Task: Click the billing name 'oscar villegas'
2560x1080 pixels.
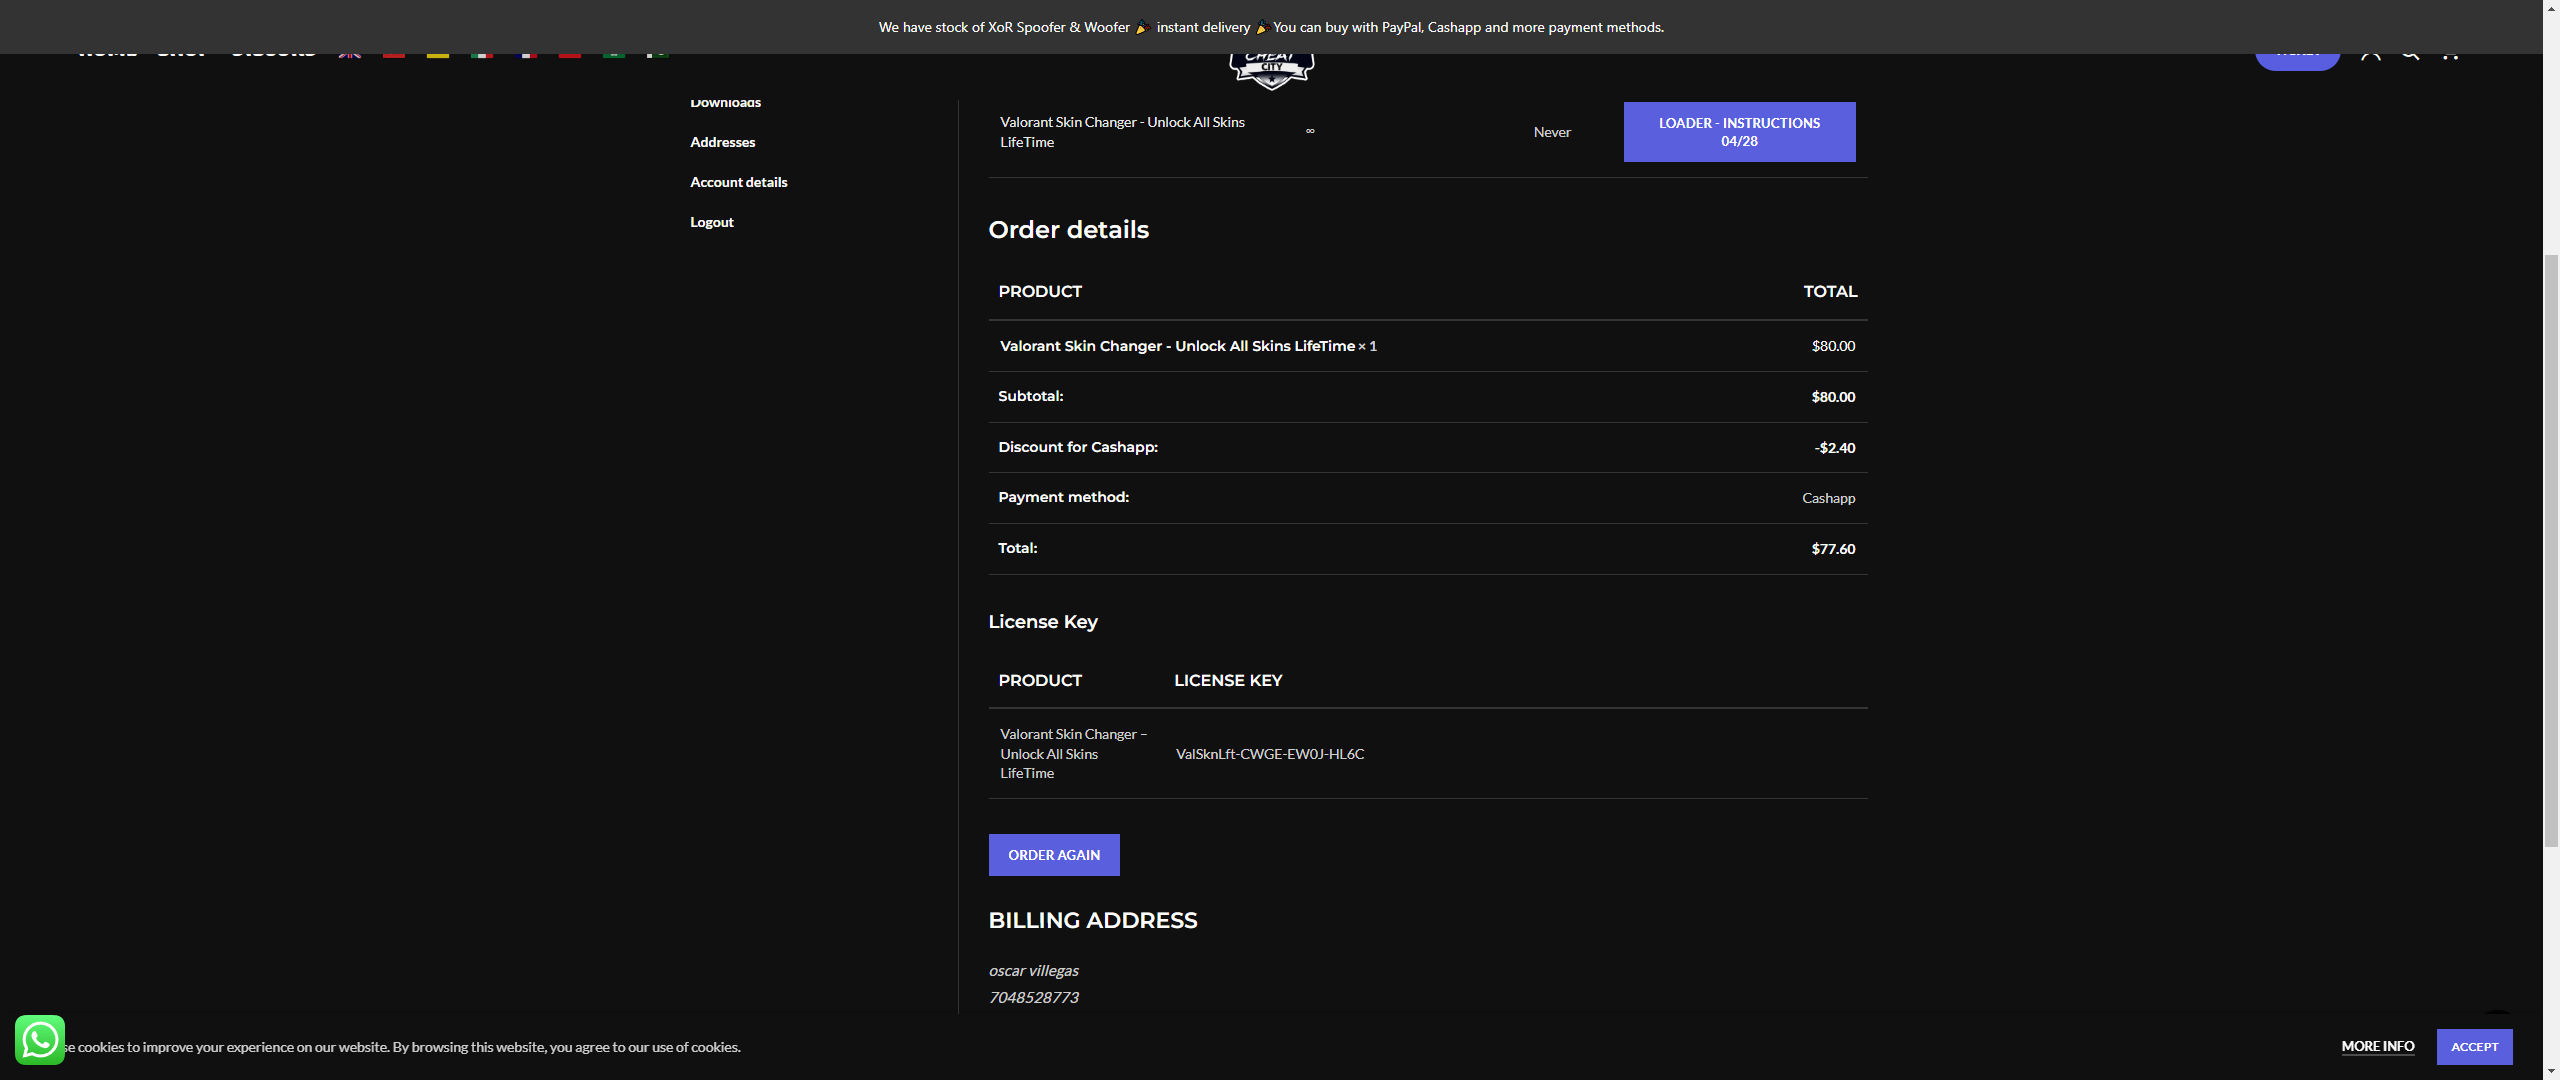Action: pyautogui.click(x=1033, y=971)
